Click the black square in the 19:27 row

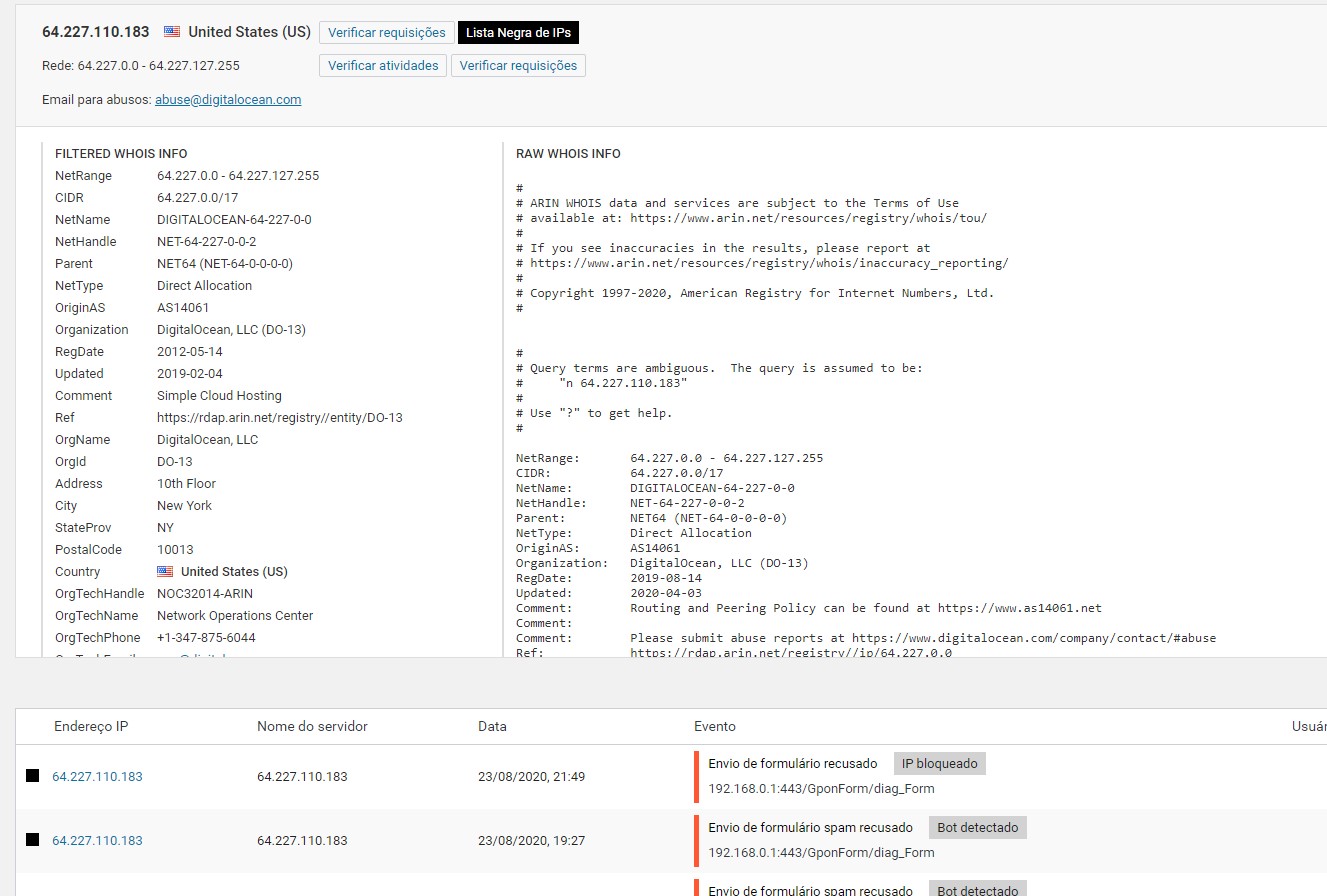point(33,840)
